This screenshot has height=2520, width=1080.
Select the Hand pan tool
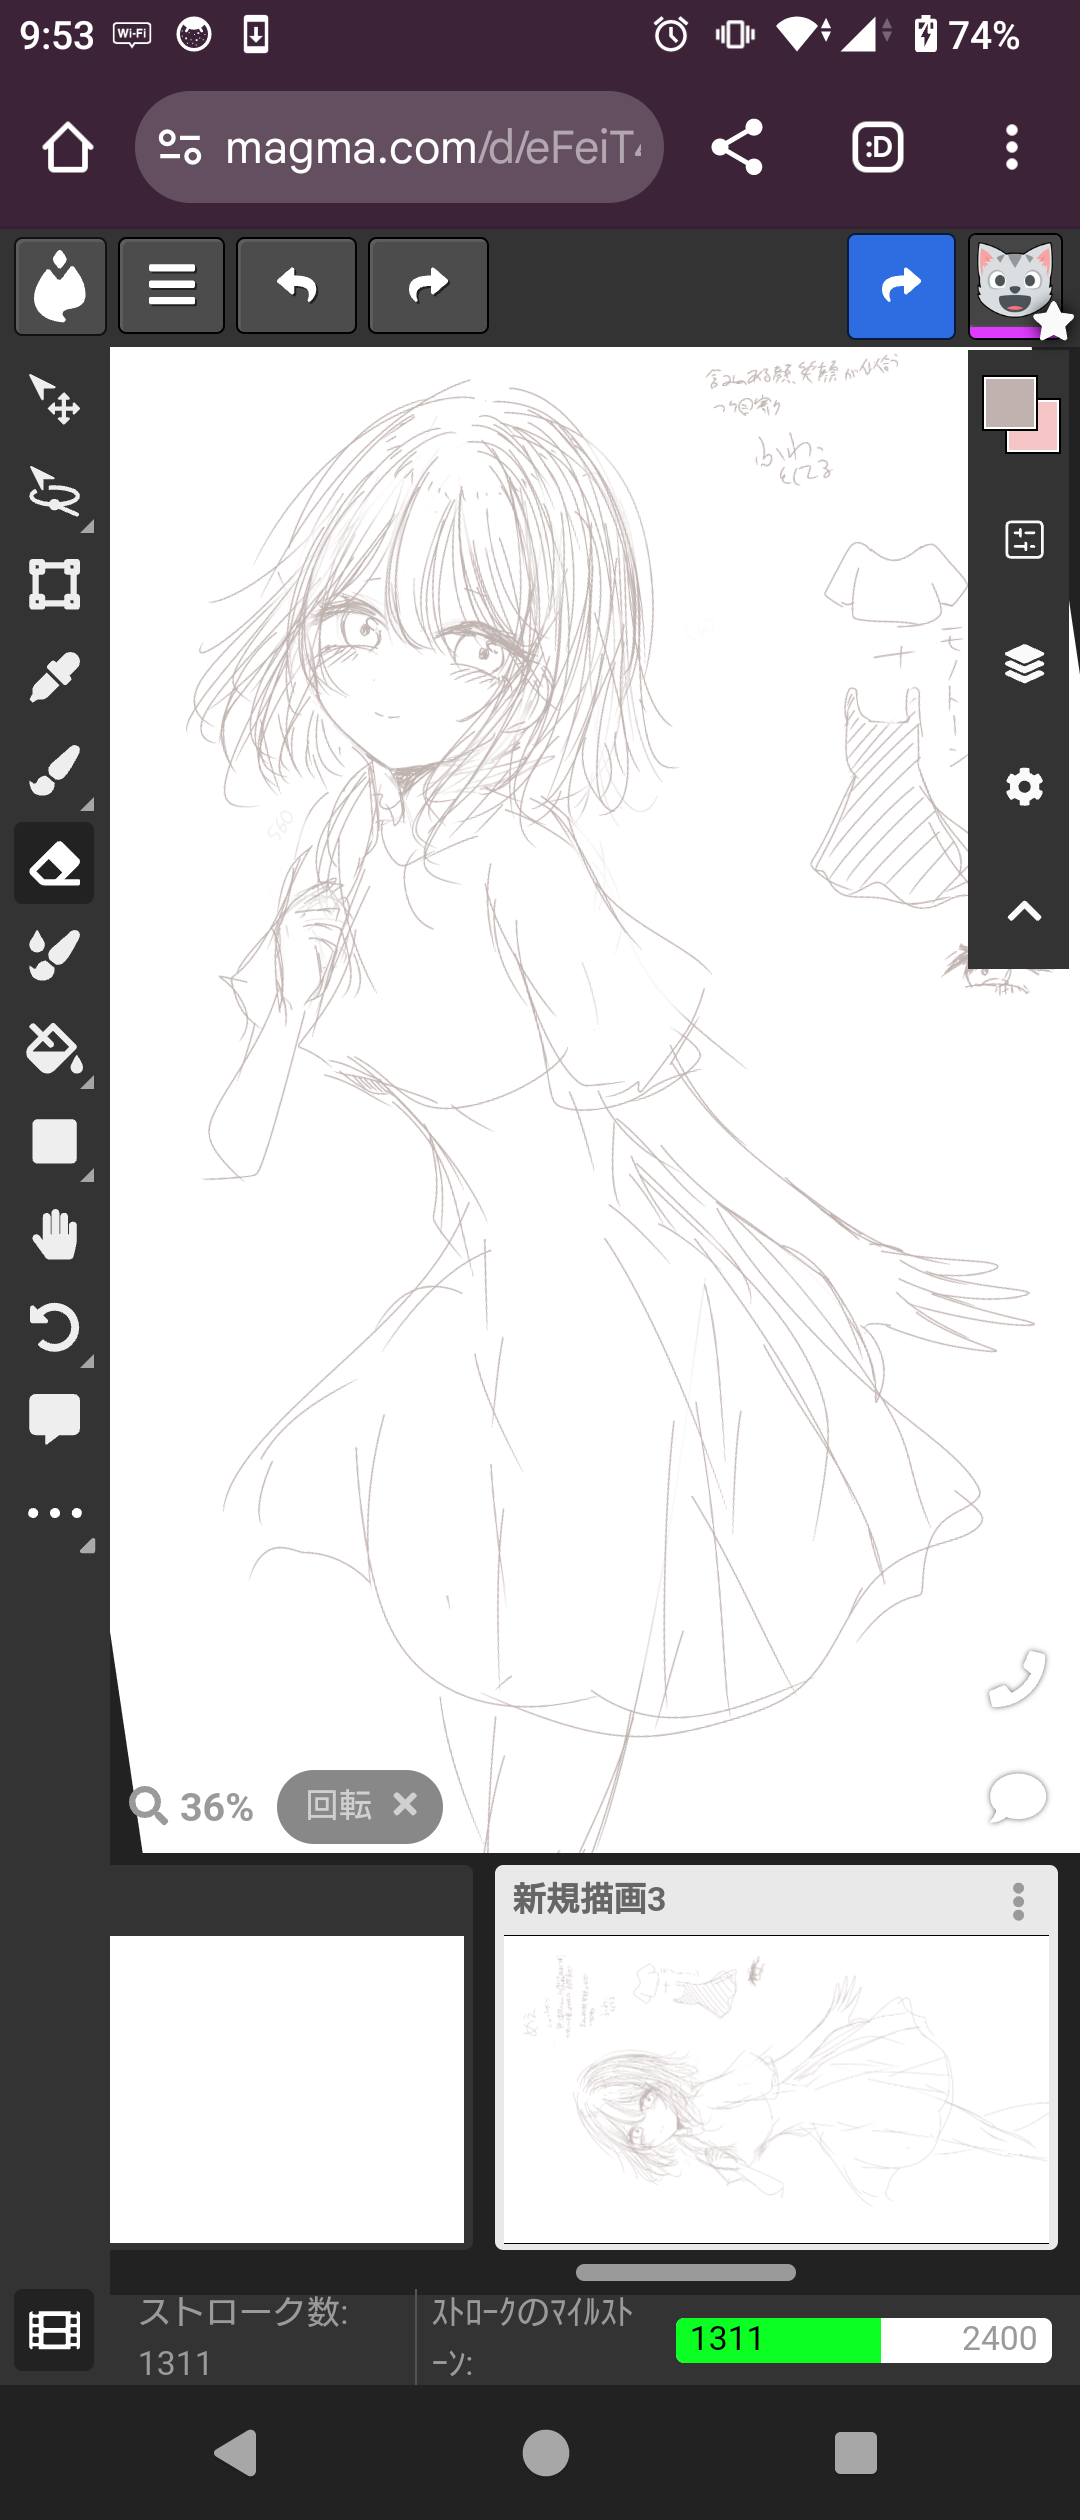(54, 1235)
